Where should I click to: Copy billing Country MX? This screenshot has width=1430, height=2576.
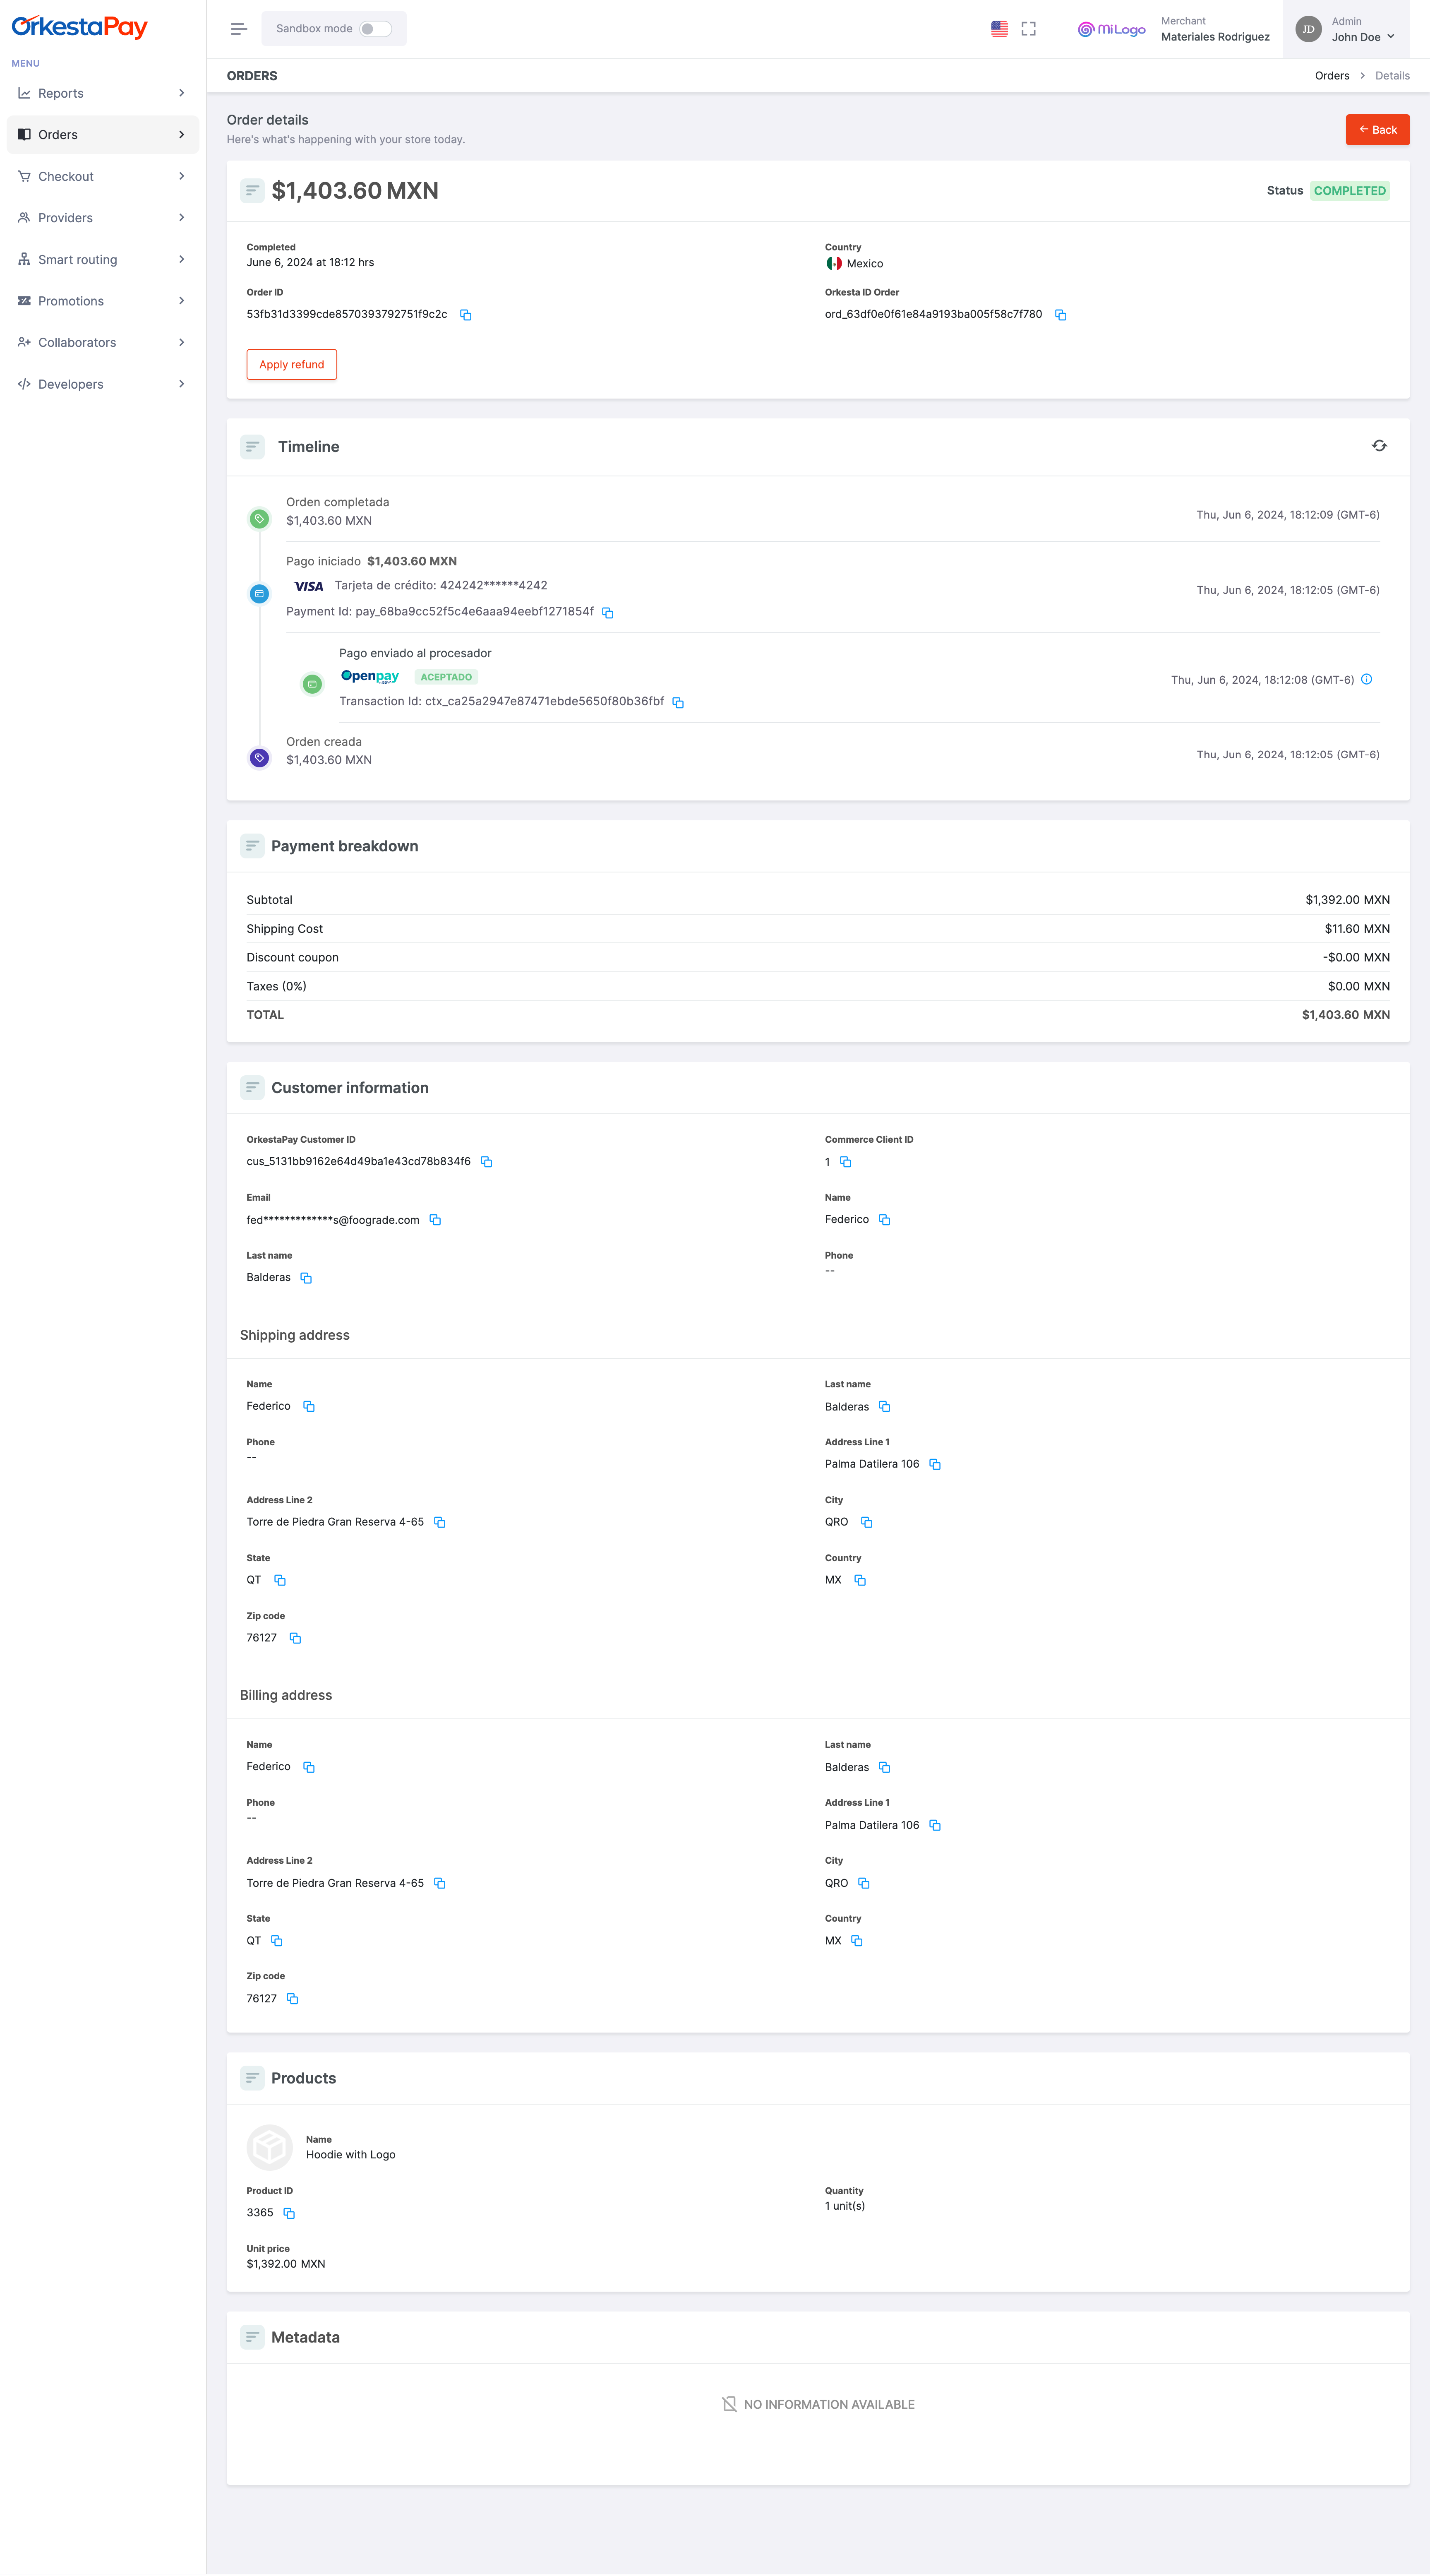pos(857,1941)
